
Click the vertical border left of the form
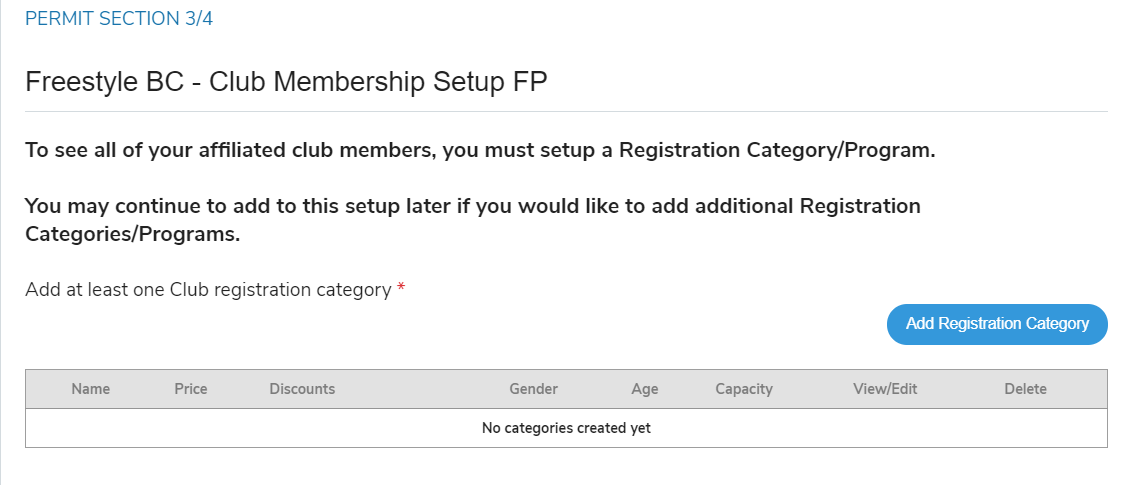click(1, 240)
